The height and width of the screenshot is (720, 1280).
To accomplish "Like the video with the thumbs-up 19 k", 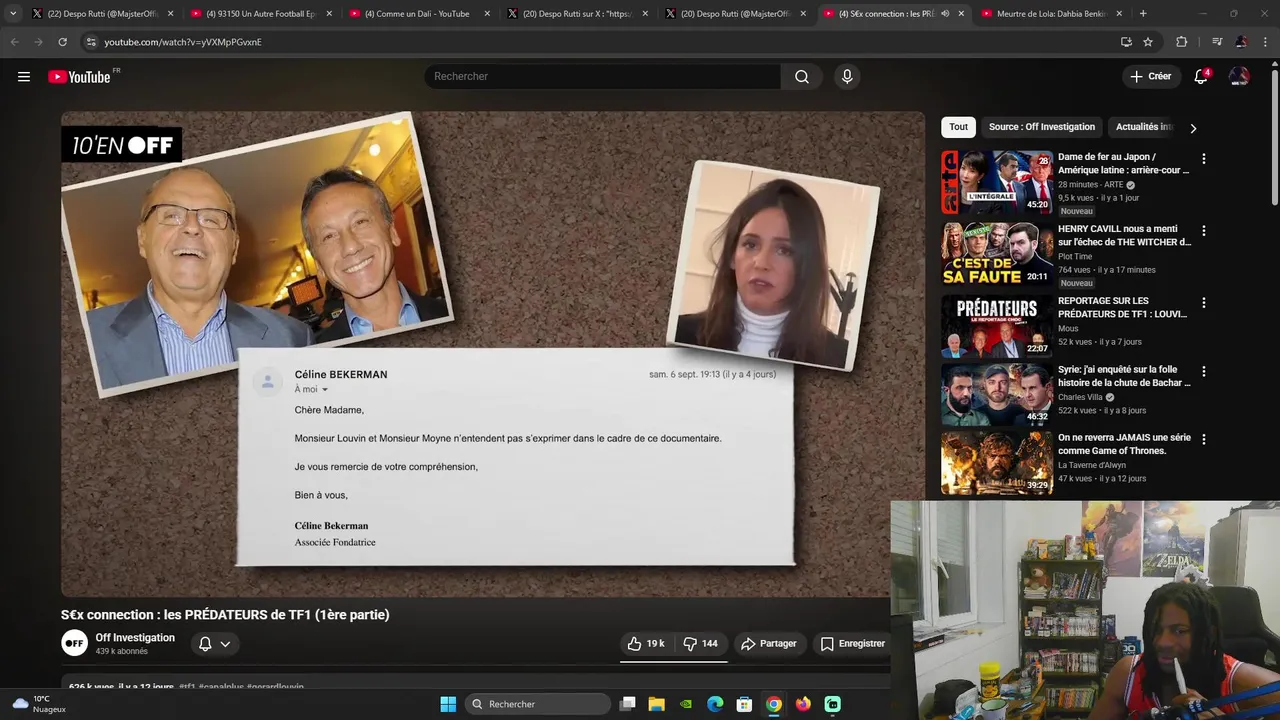I will coord(645,644).
